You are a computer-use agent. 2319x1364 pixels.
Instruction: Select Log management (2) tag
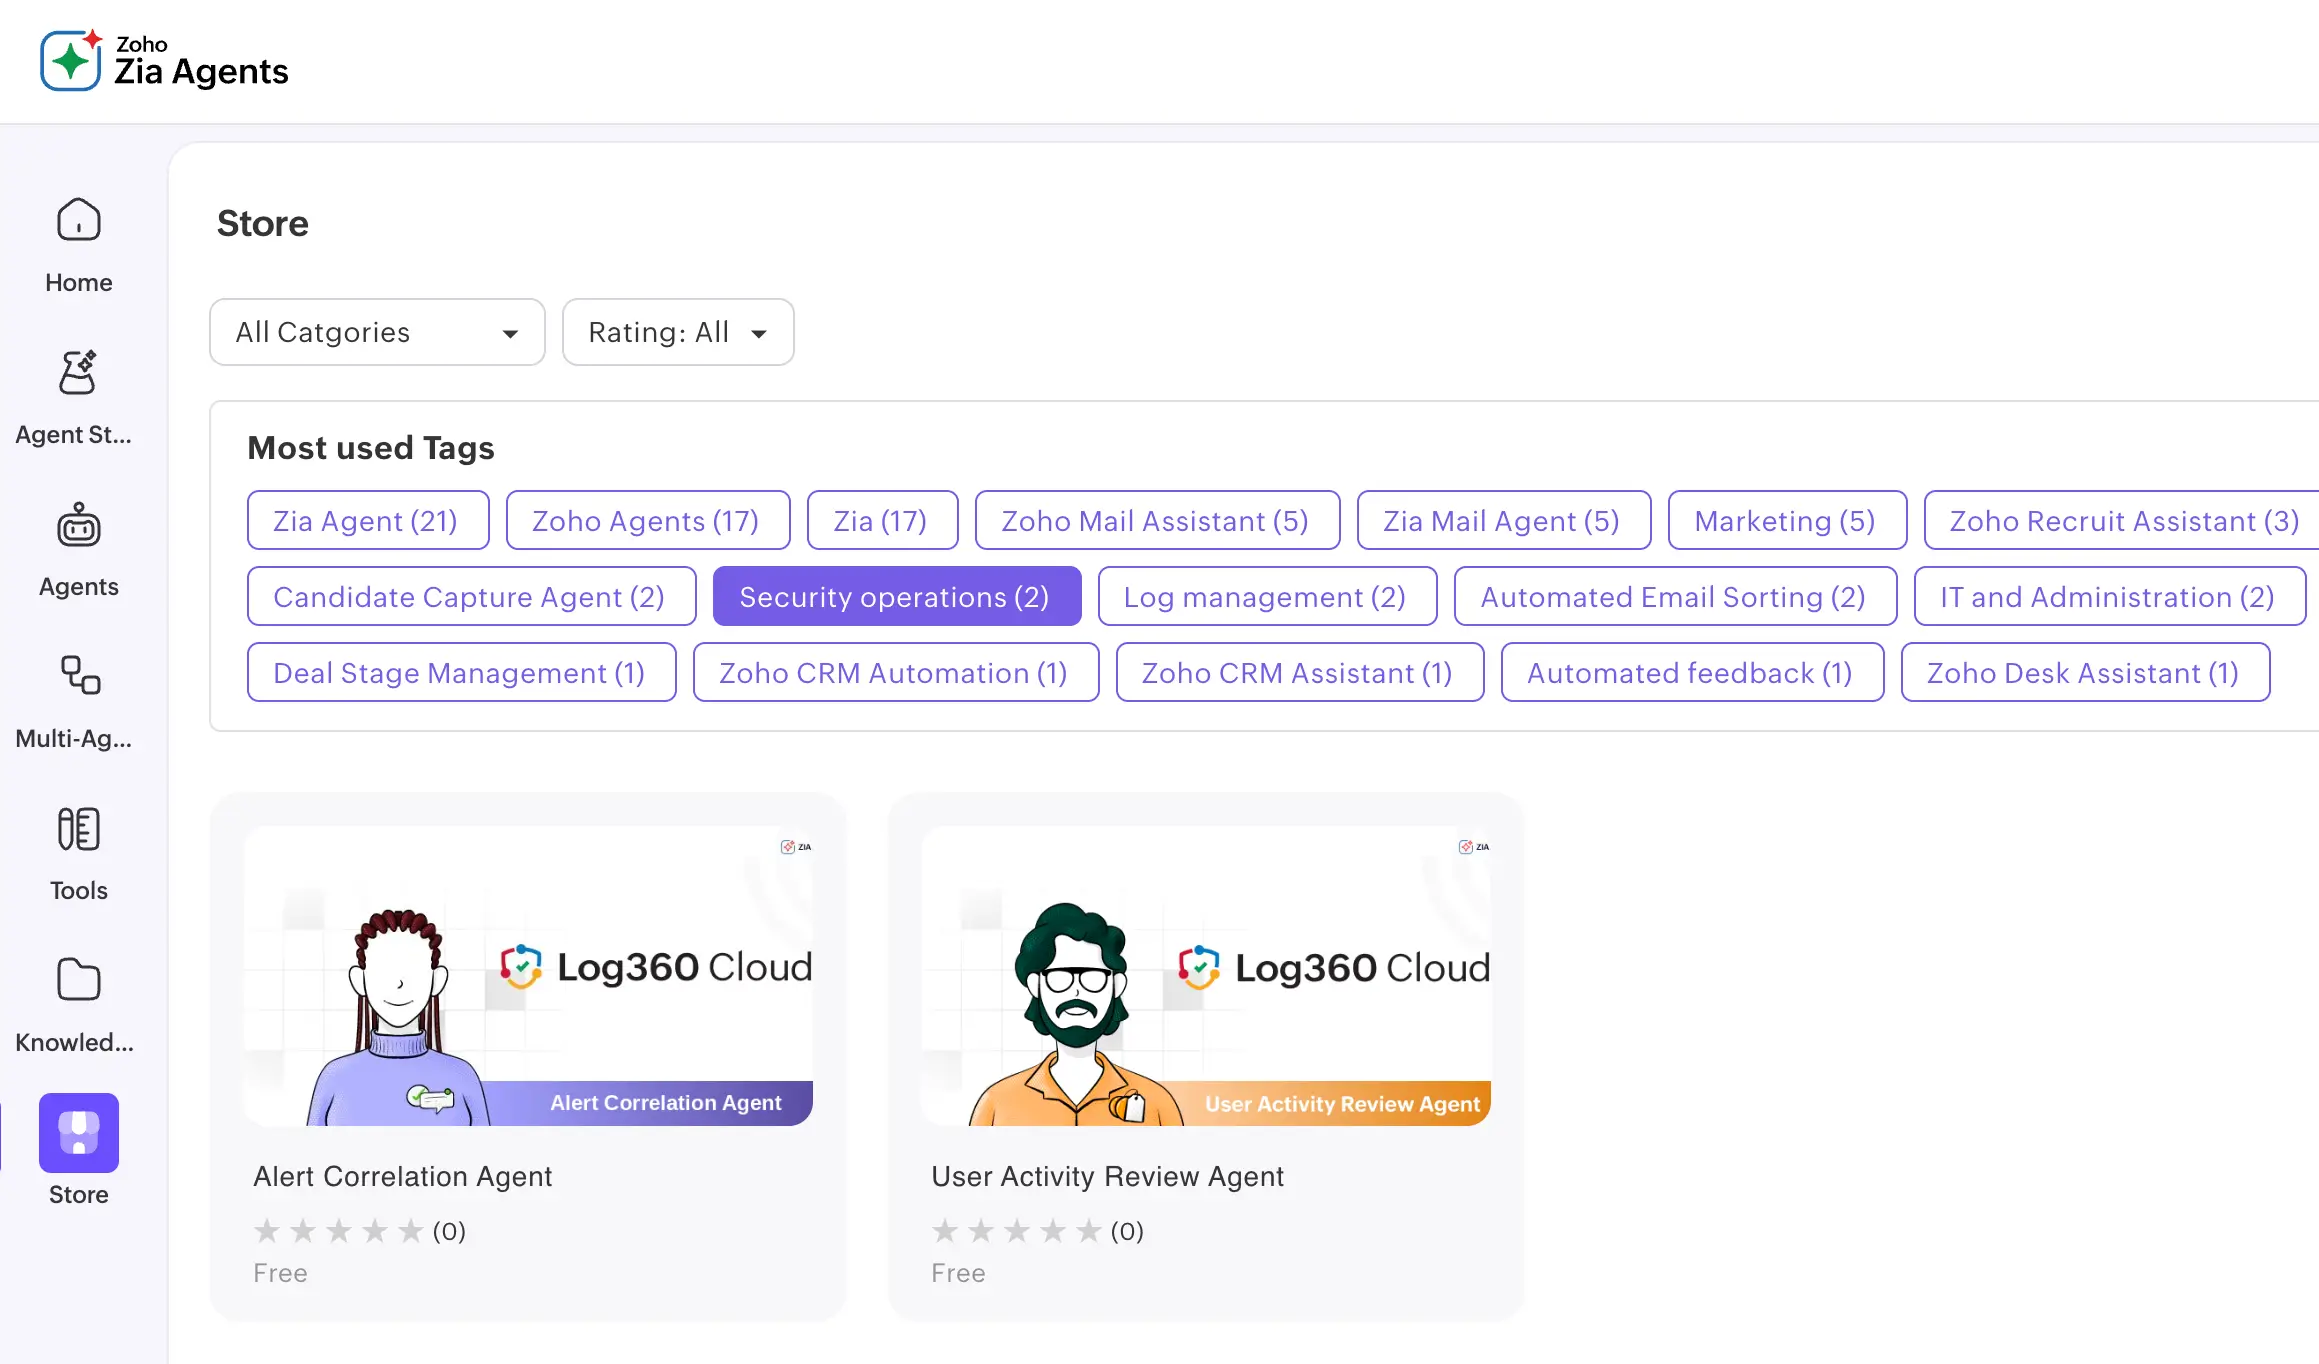point(1267,596)
